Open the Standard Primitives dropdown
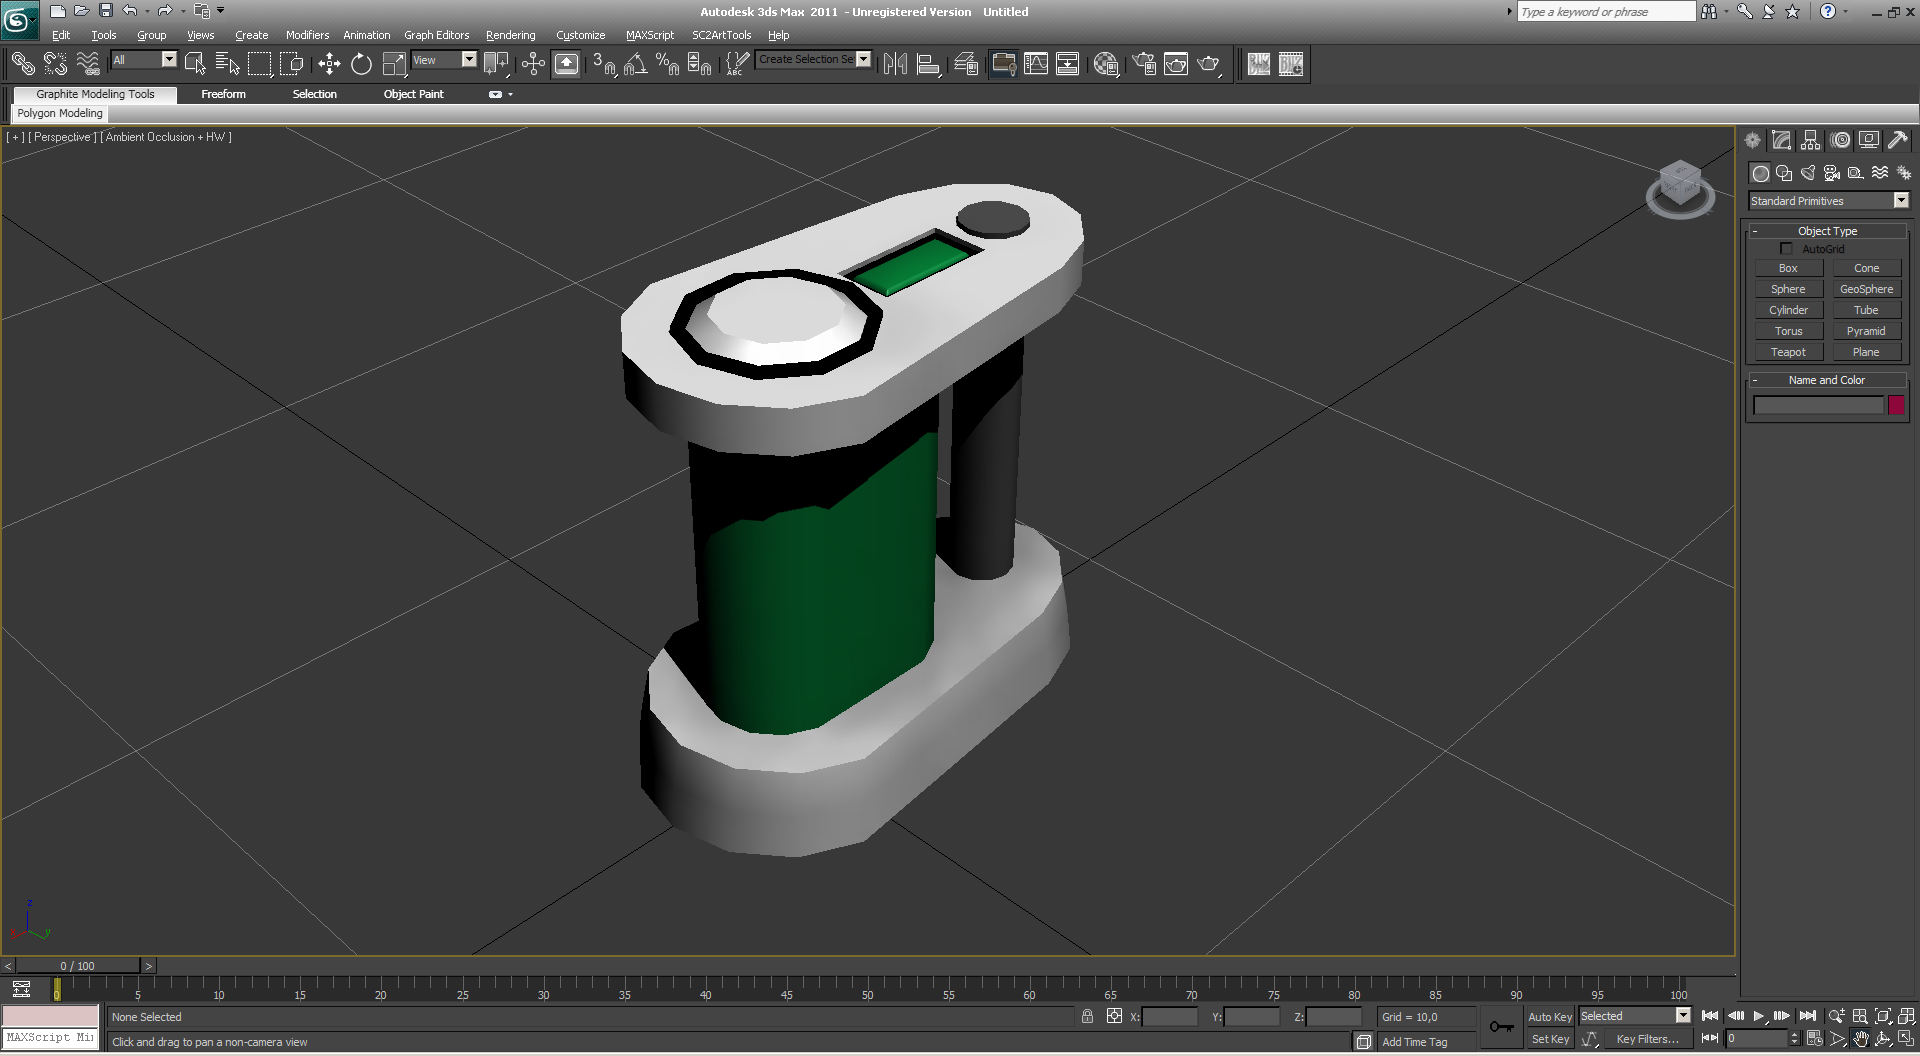 click(x=1900, y=201)
